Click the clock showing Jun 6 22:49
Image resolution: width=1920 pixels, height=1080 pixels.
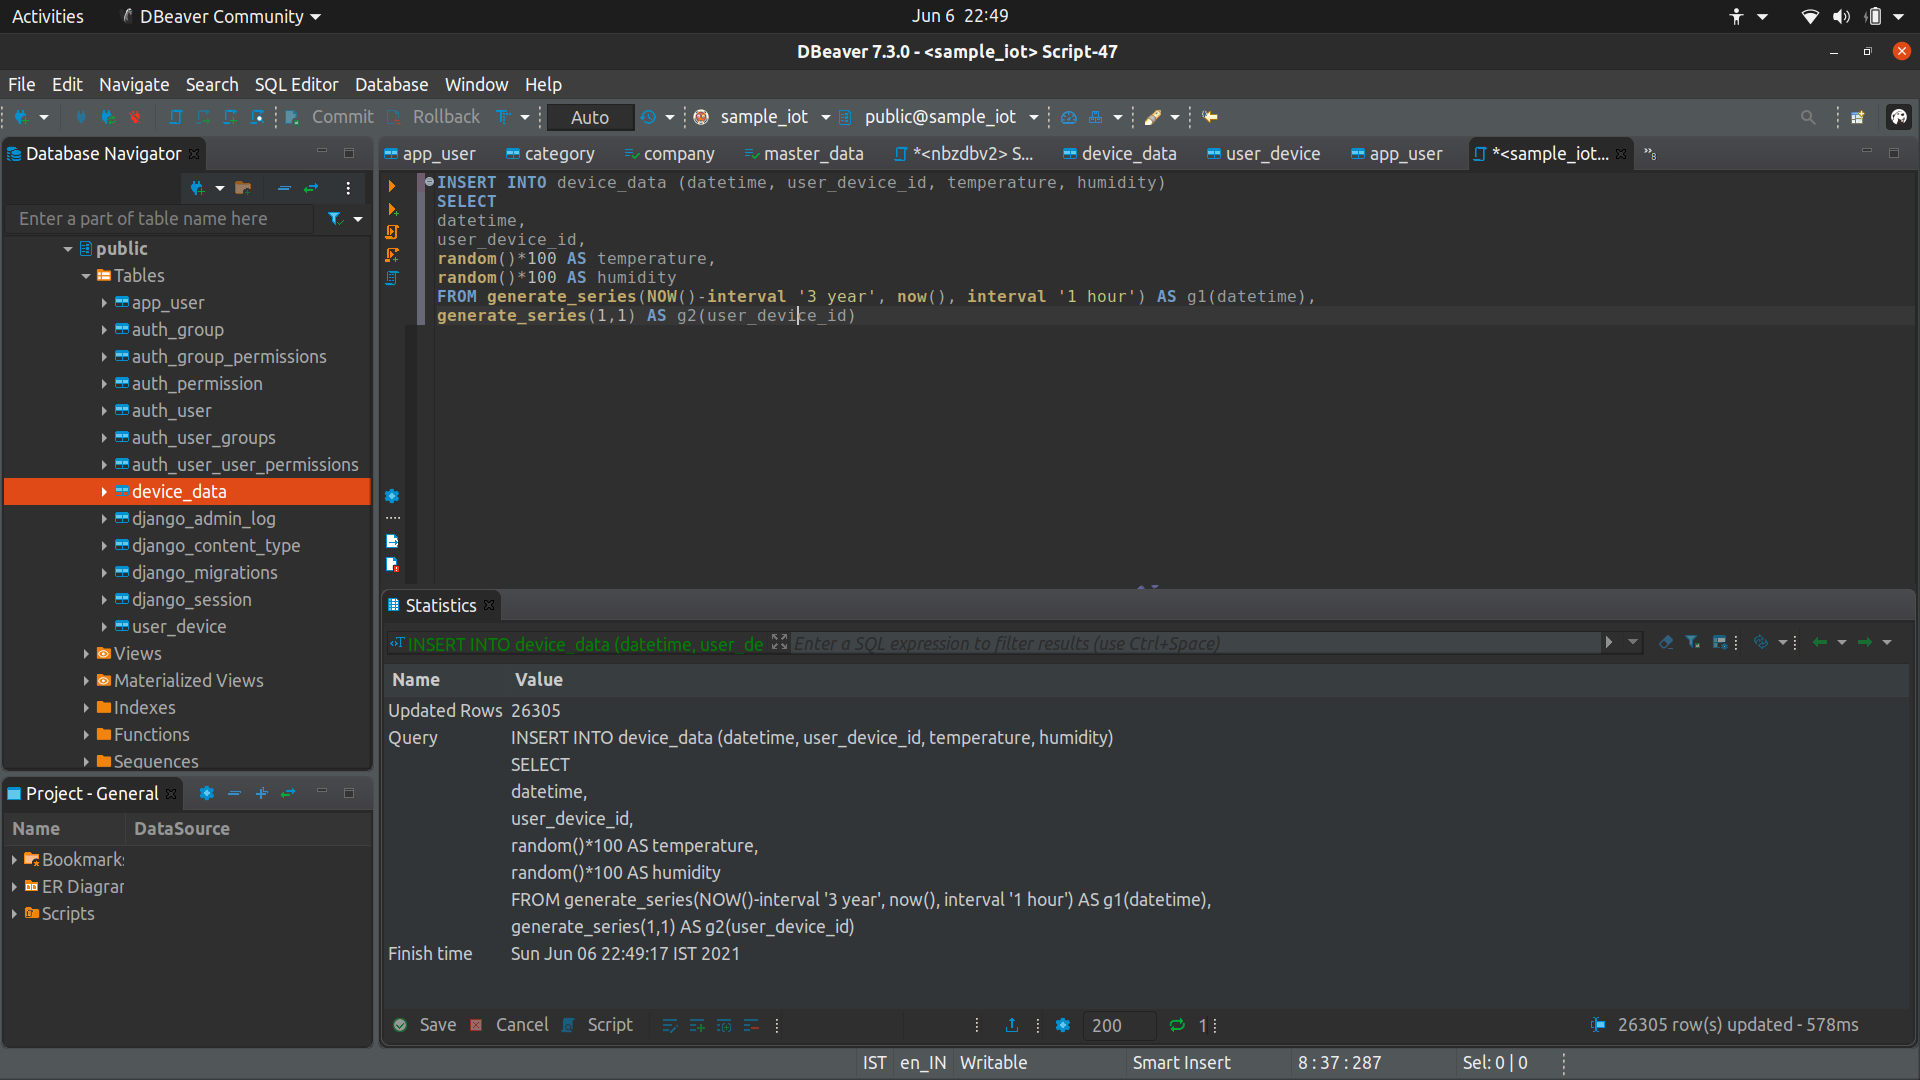tap(960, 16)
